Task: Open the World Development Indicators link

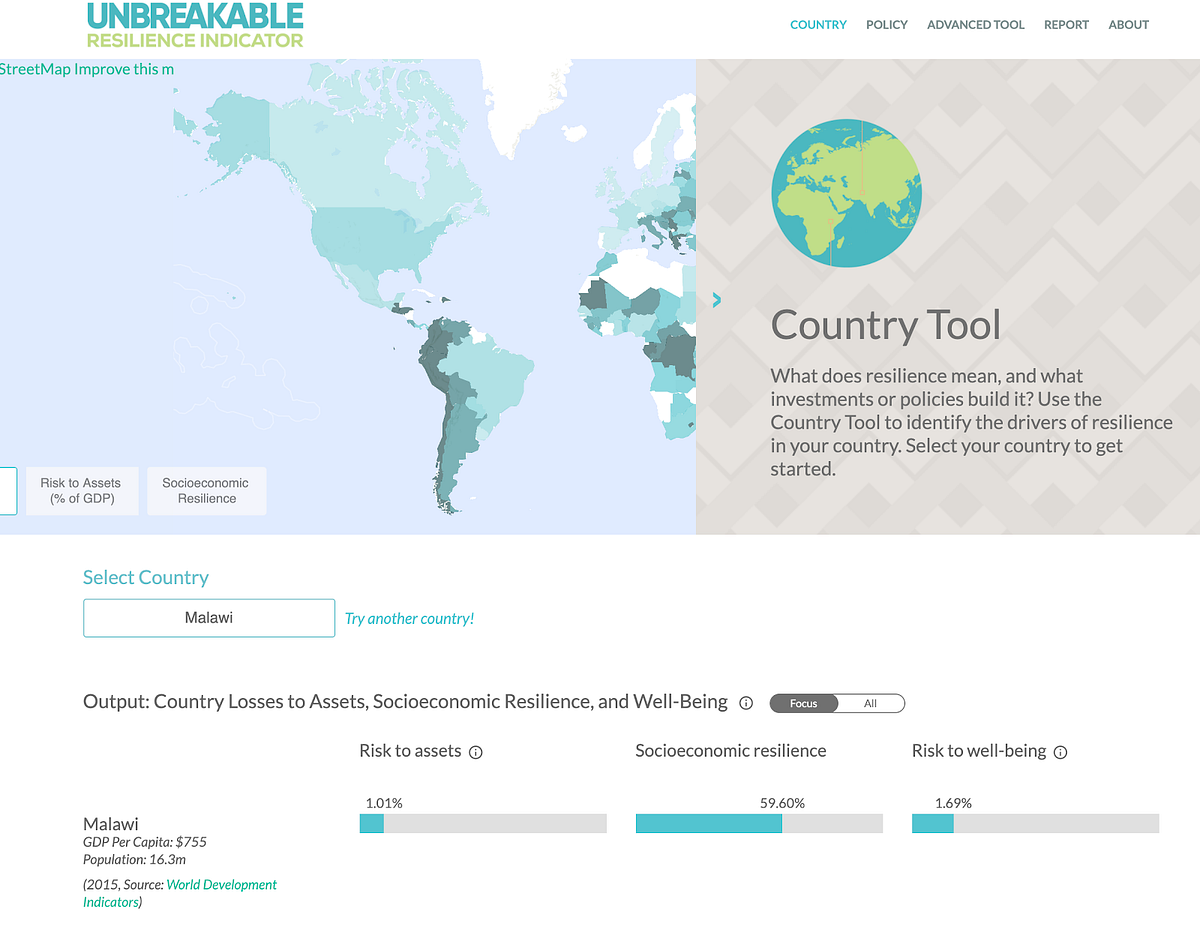Action: tap(221, 884)
